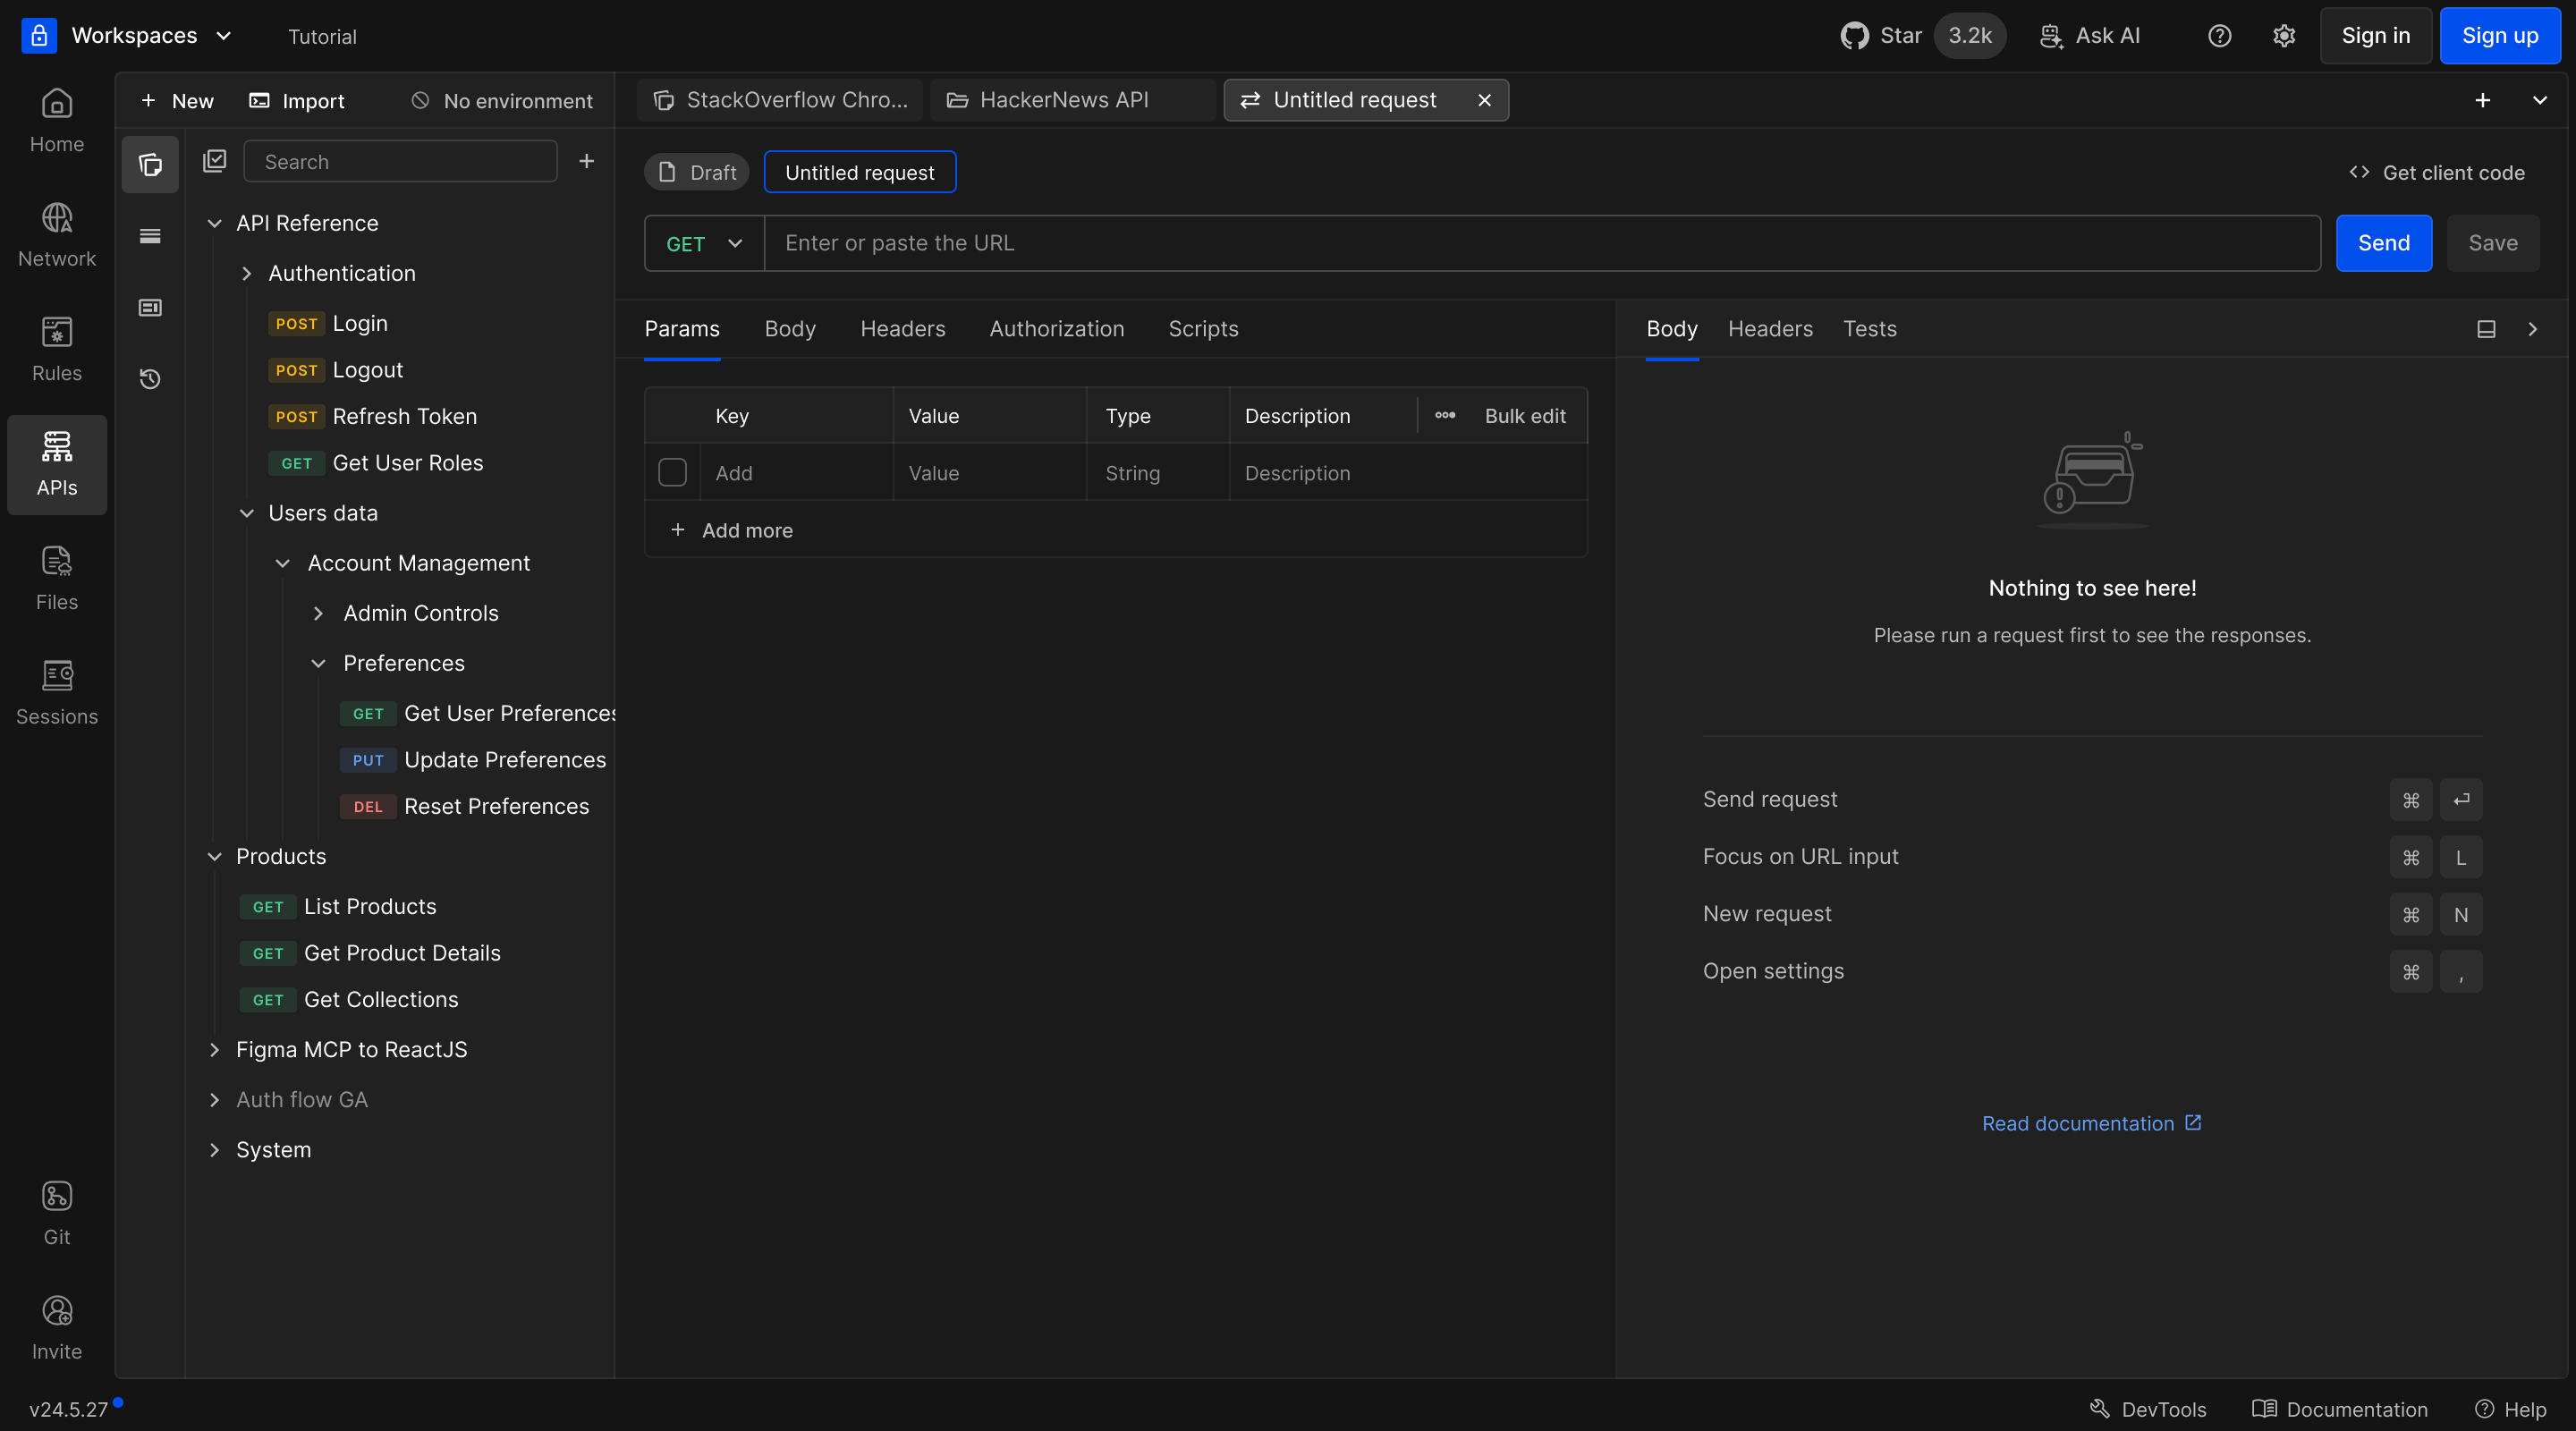Image resolution: width=2576 pixels, height=1431 pixels.
Task: Click Bulk edit in params table
Action: [1525, 415]
